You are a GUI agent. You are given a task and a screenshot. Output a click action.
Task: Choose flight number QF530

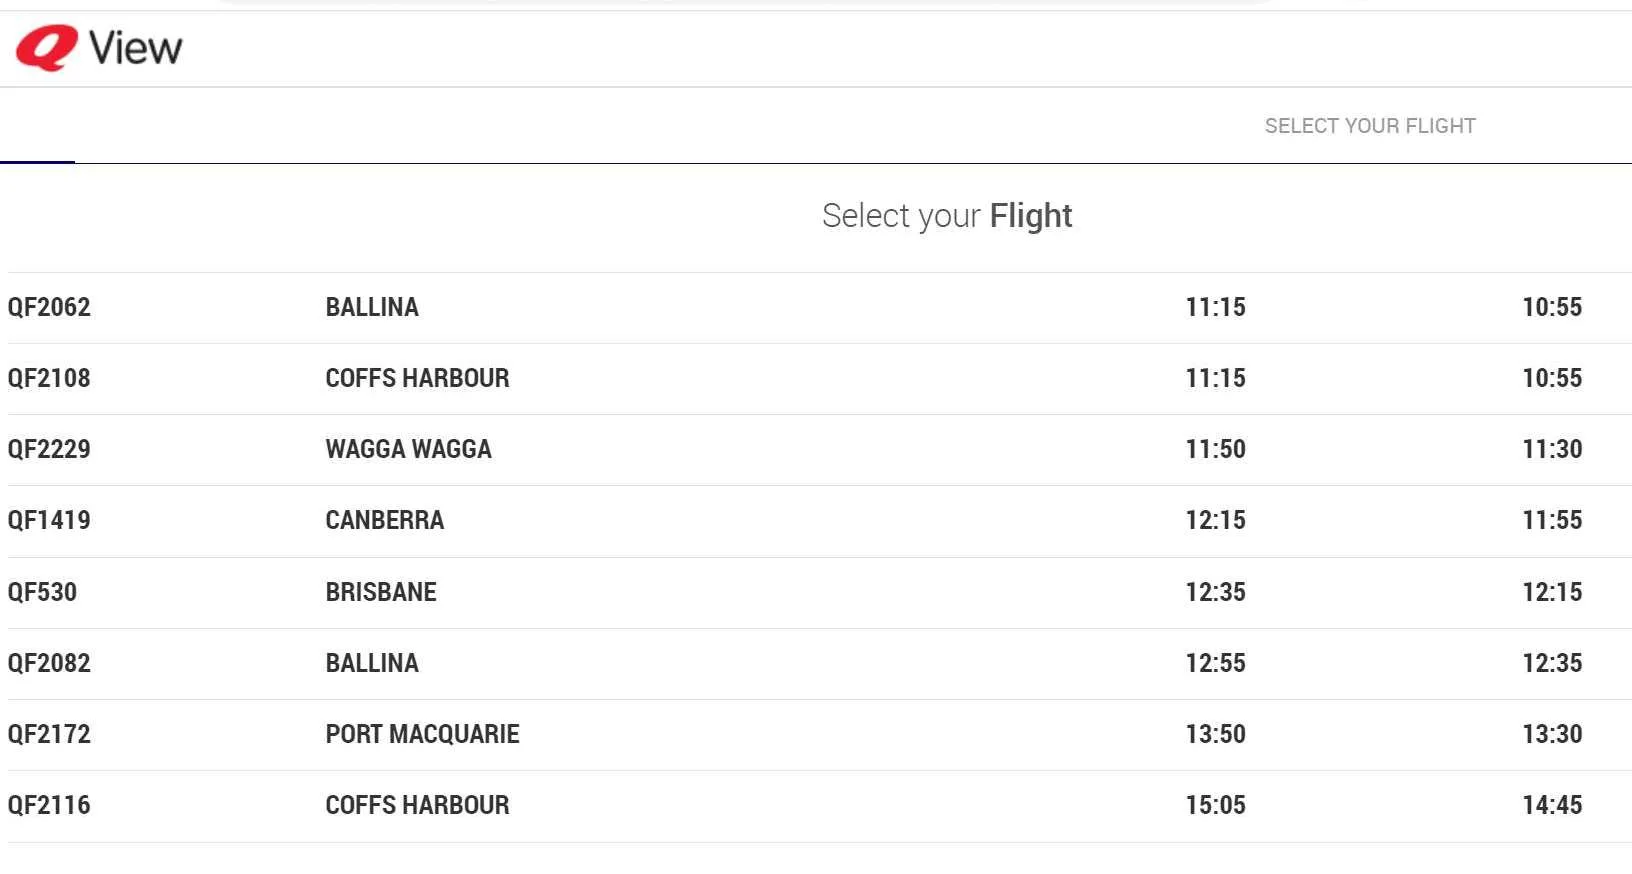pos(42,592)
